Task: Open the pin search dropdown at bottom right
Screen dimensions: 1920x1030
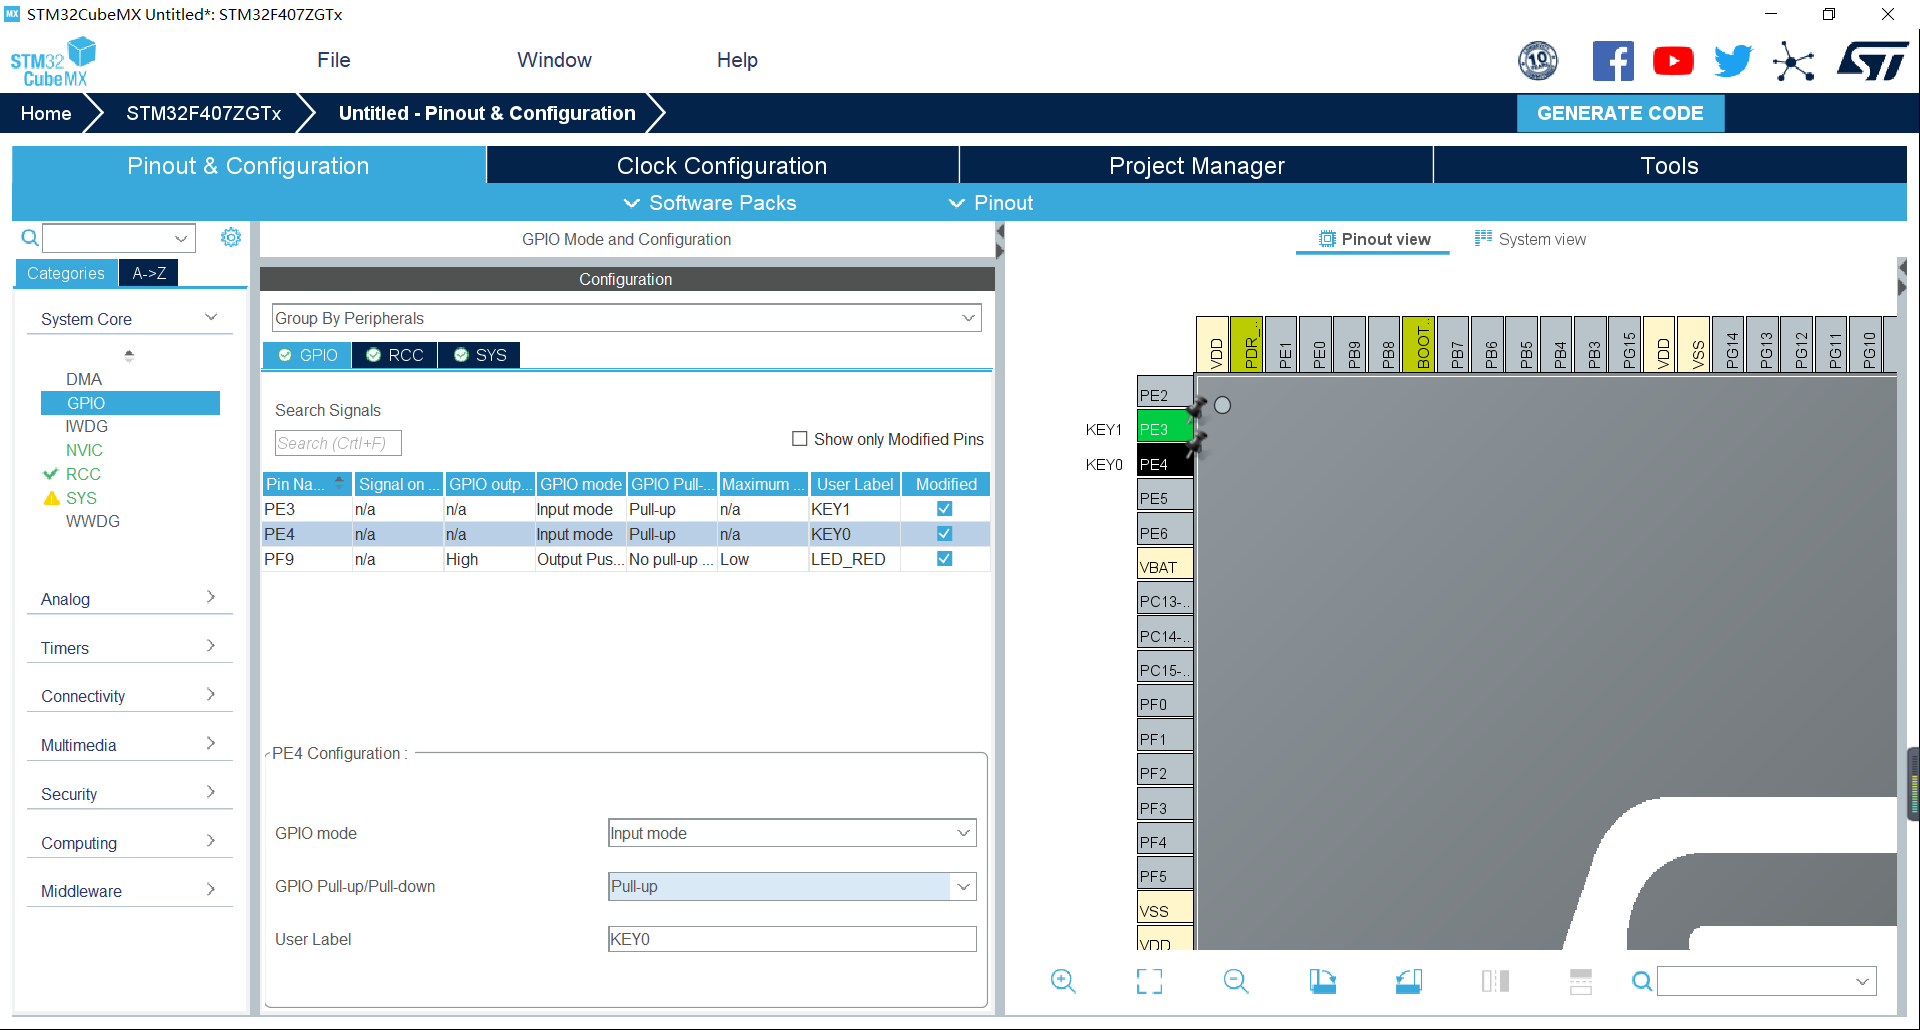Action: point(1862,981)
